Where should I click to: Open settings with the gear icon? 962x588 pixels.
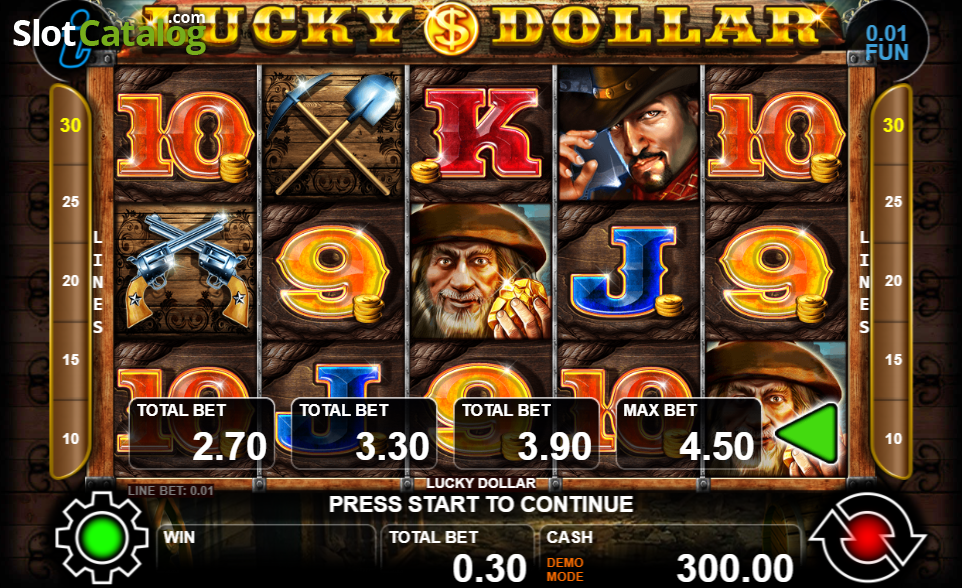[x=102, y=537]
